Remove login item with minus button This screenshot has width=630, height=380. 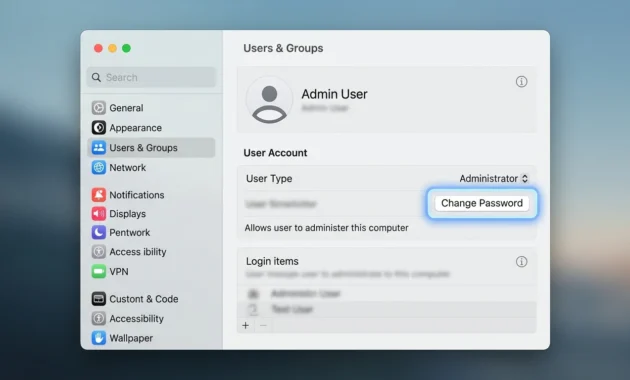pyautogui.click(x=263, y=325)
